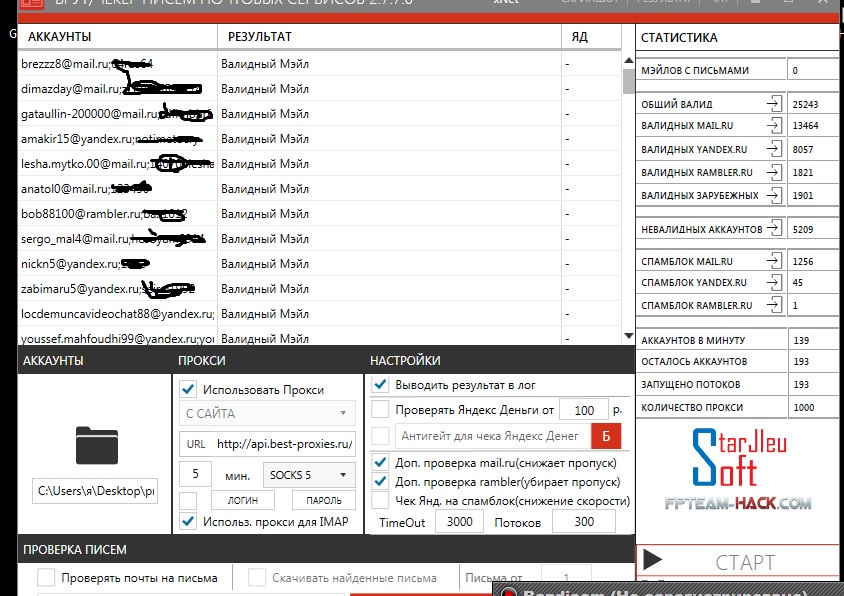
Task: Focus the Письма от field
Action: click(x=566, y=577)
